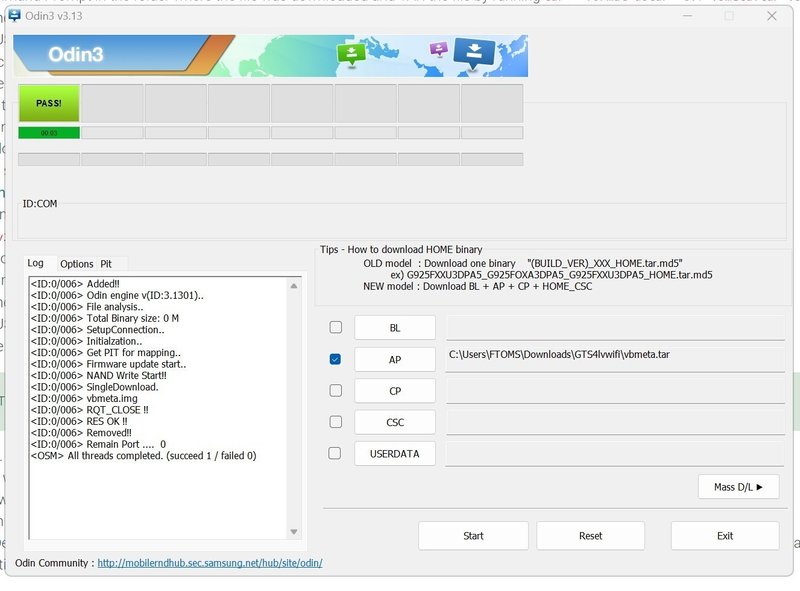This screenshot has height=591, width=800.
Task: Click the green 00:03 progress bar
Action: click(49, 133)
